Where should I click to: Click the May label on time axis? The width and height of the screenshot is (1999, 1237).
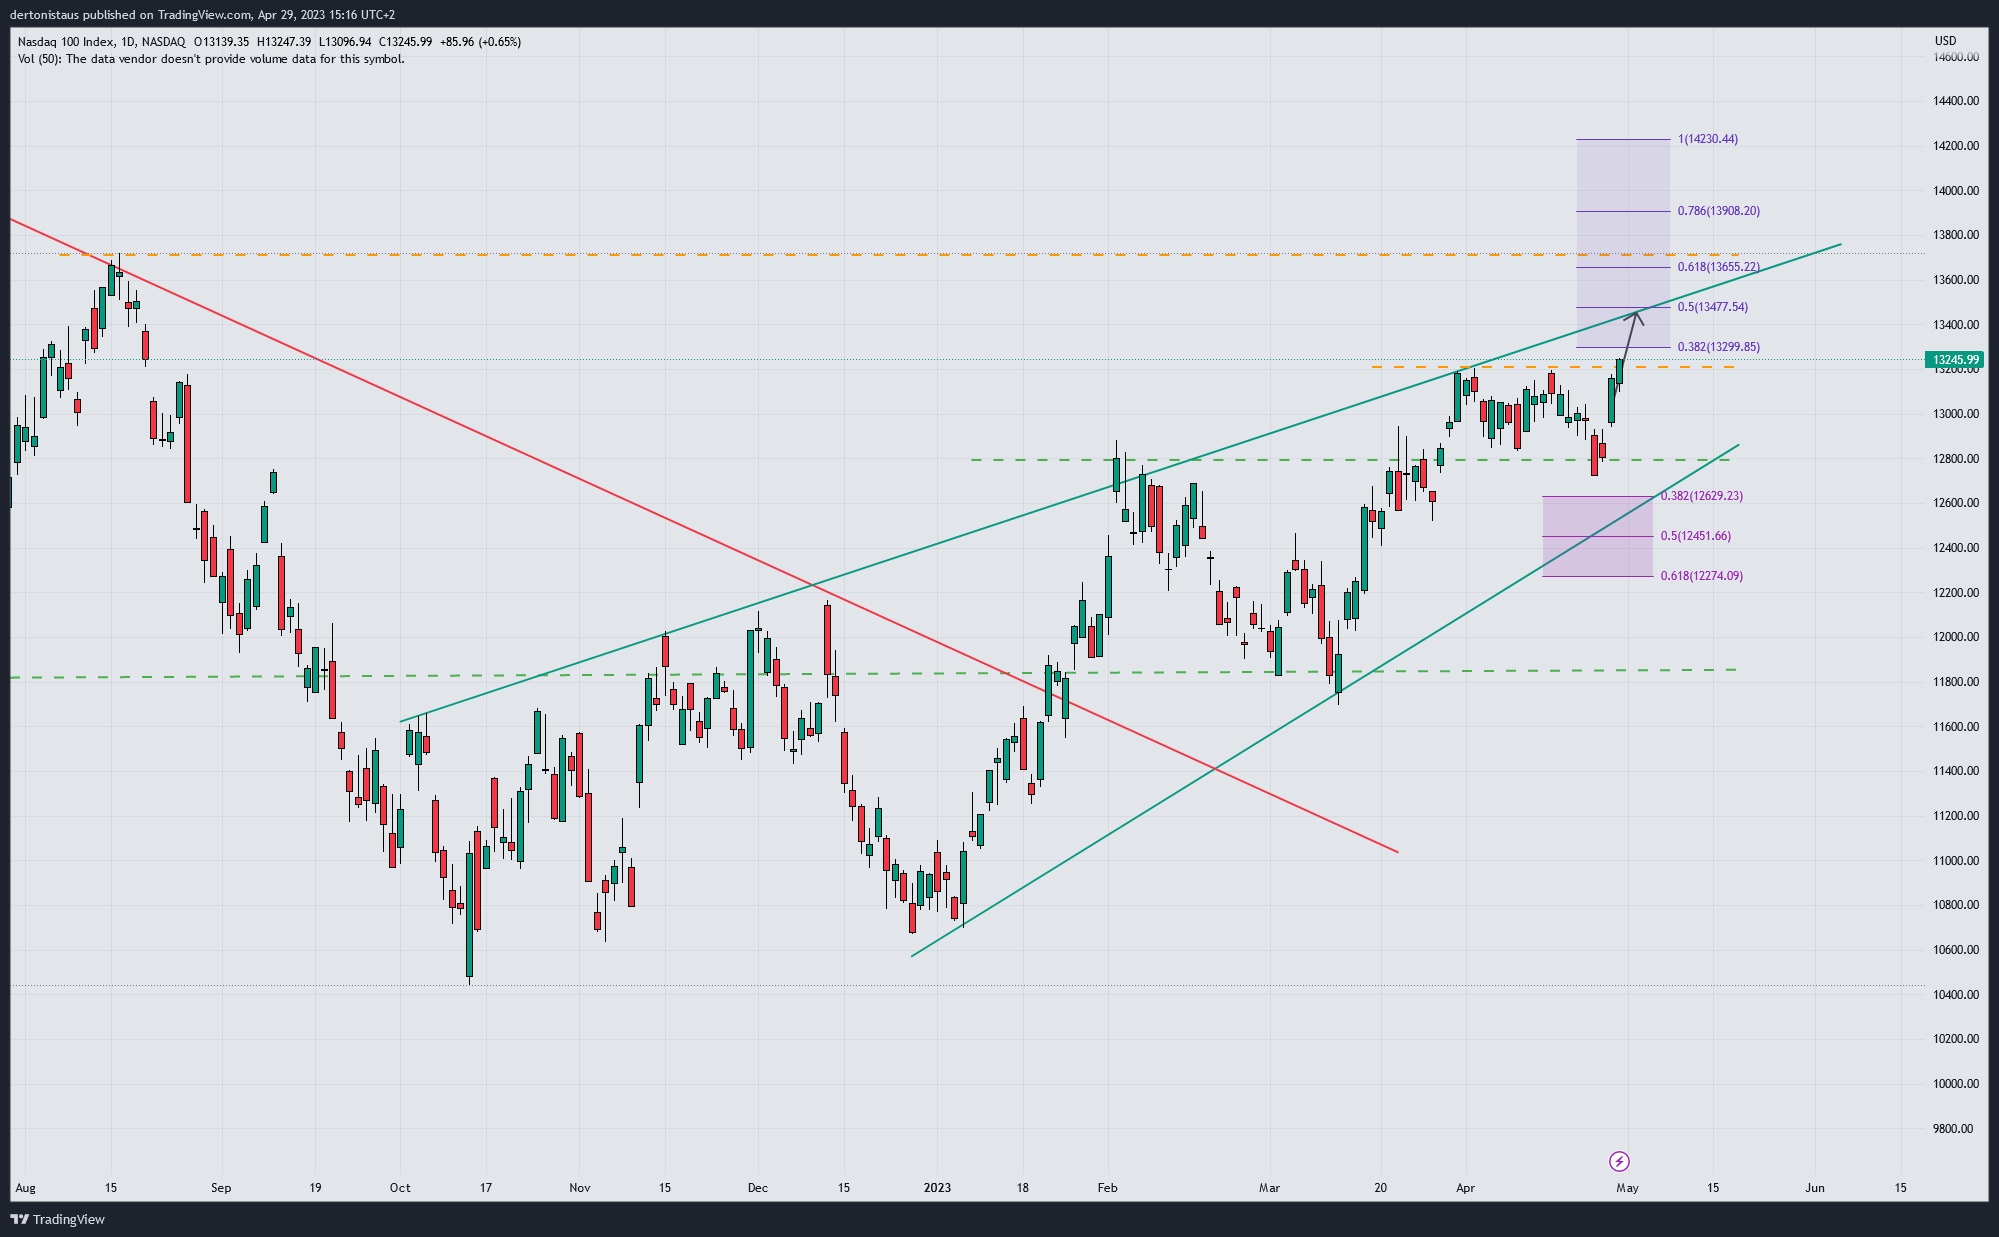point(1627,1188)
